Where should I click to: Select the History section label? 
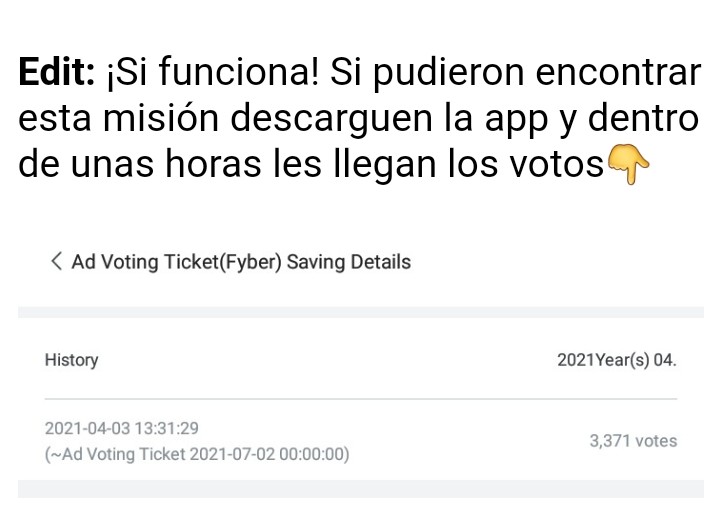(71, 360)
